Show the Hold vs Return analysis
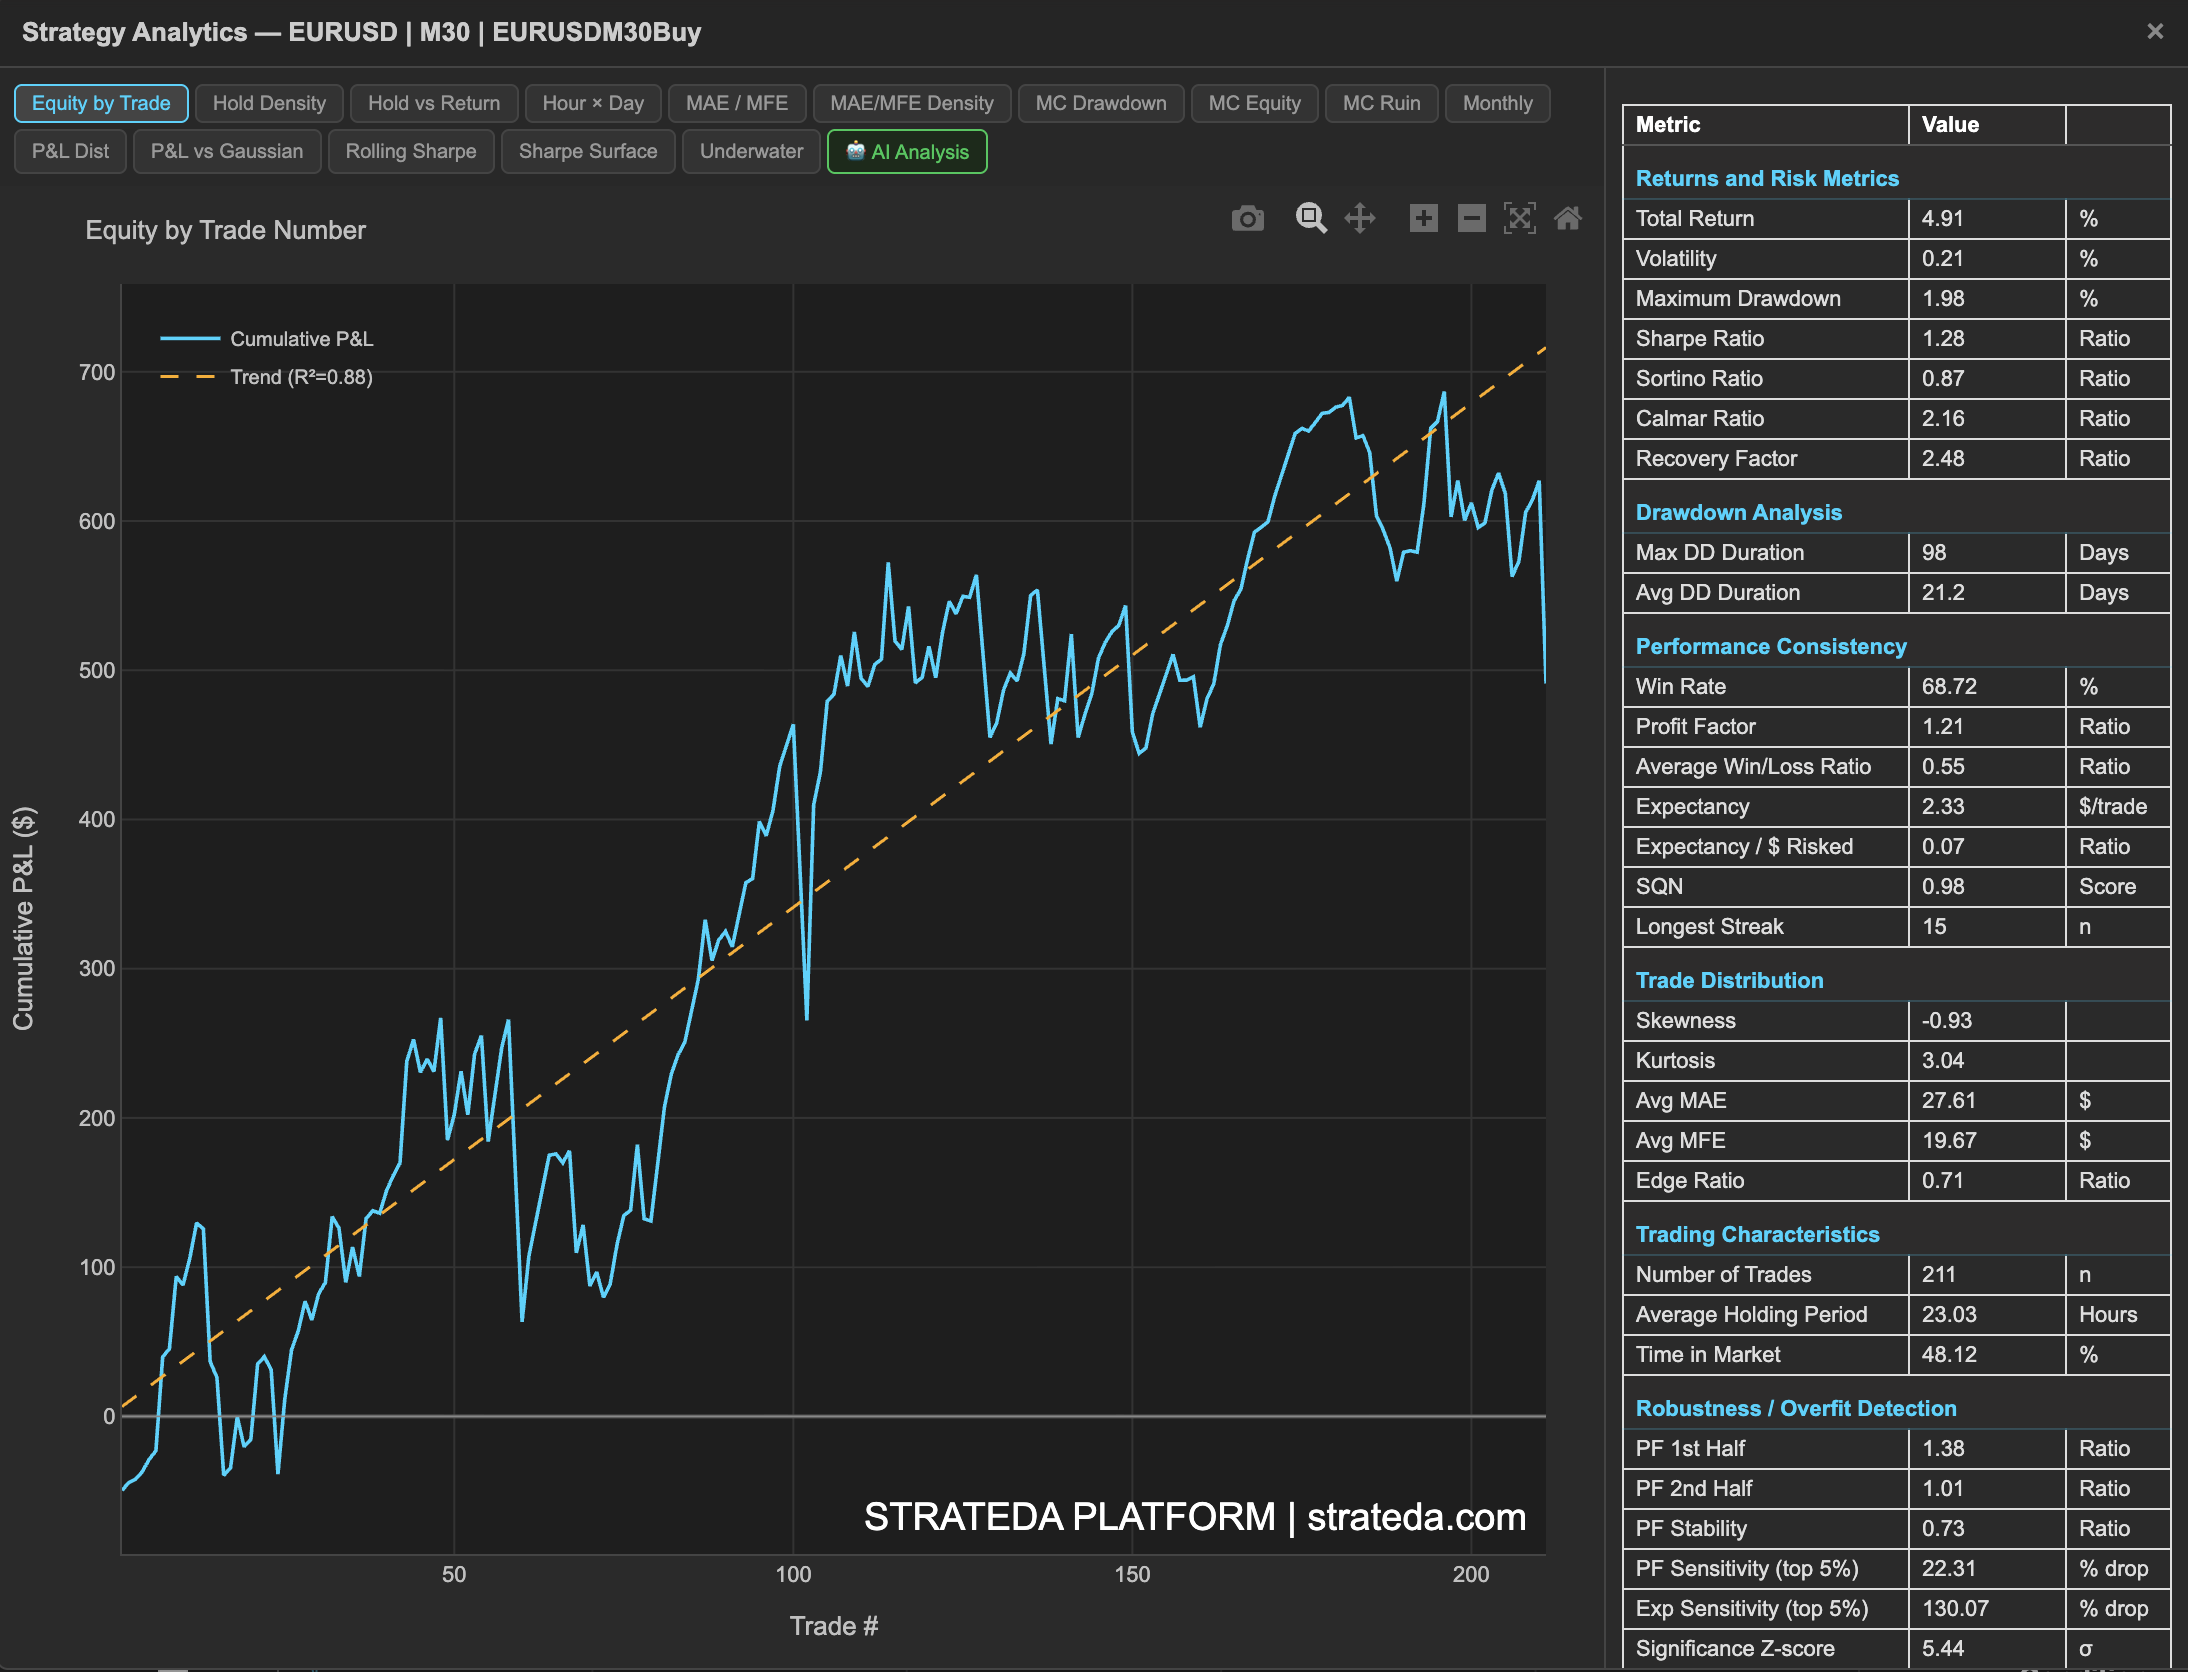The width and height of the screenshot is (2188, 1672). 433,103
